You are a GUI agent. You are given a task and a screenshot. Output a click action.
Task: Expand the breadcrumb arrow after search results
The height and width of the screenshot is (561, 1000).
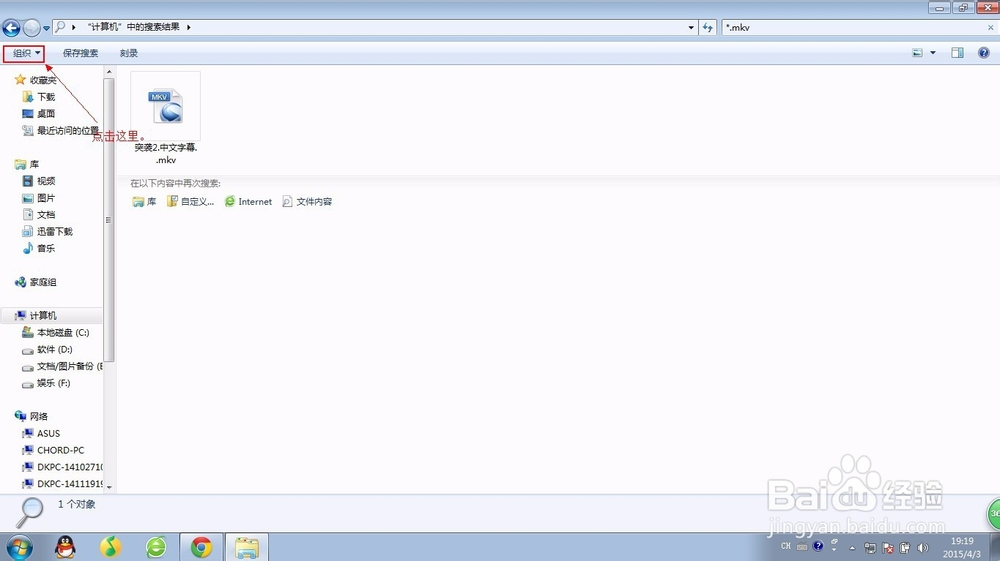(189, 27)
